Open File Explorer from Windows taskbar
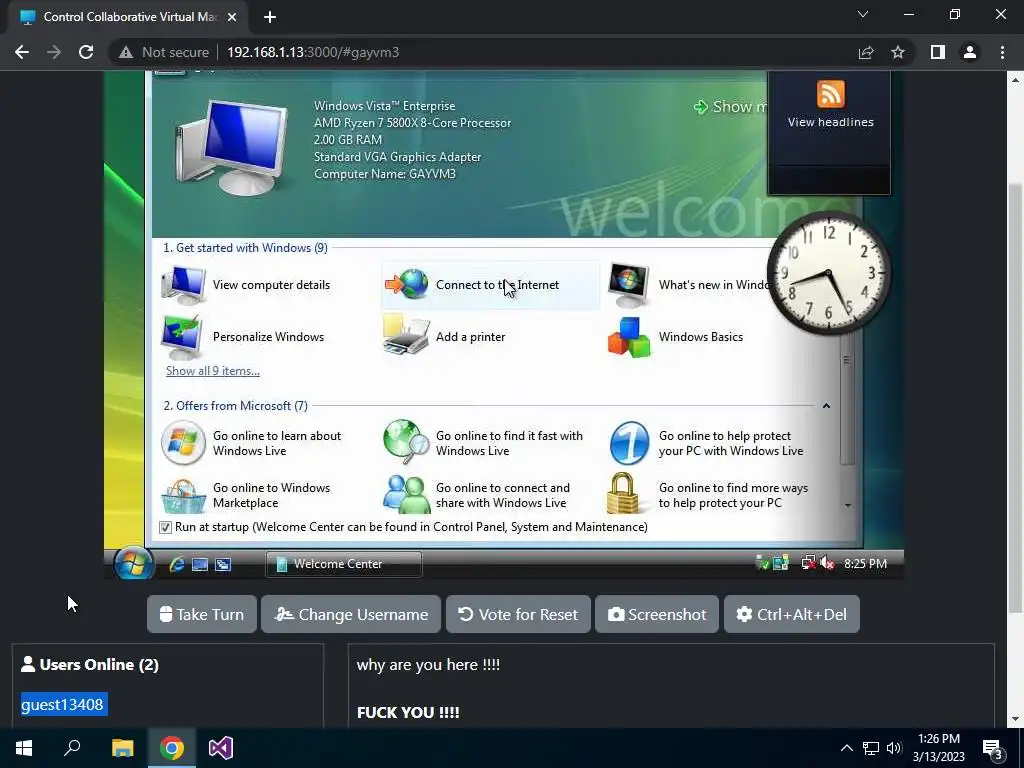 (122, 748)
